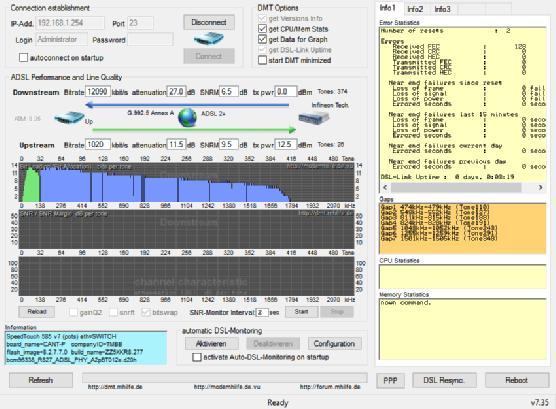Click the bit allocation per tone graph
This screenshot has height=409, width=556.
coord(187,182)
